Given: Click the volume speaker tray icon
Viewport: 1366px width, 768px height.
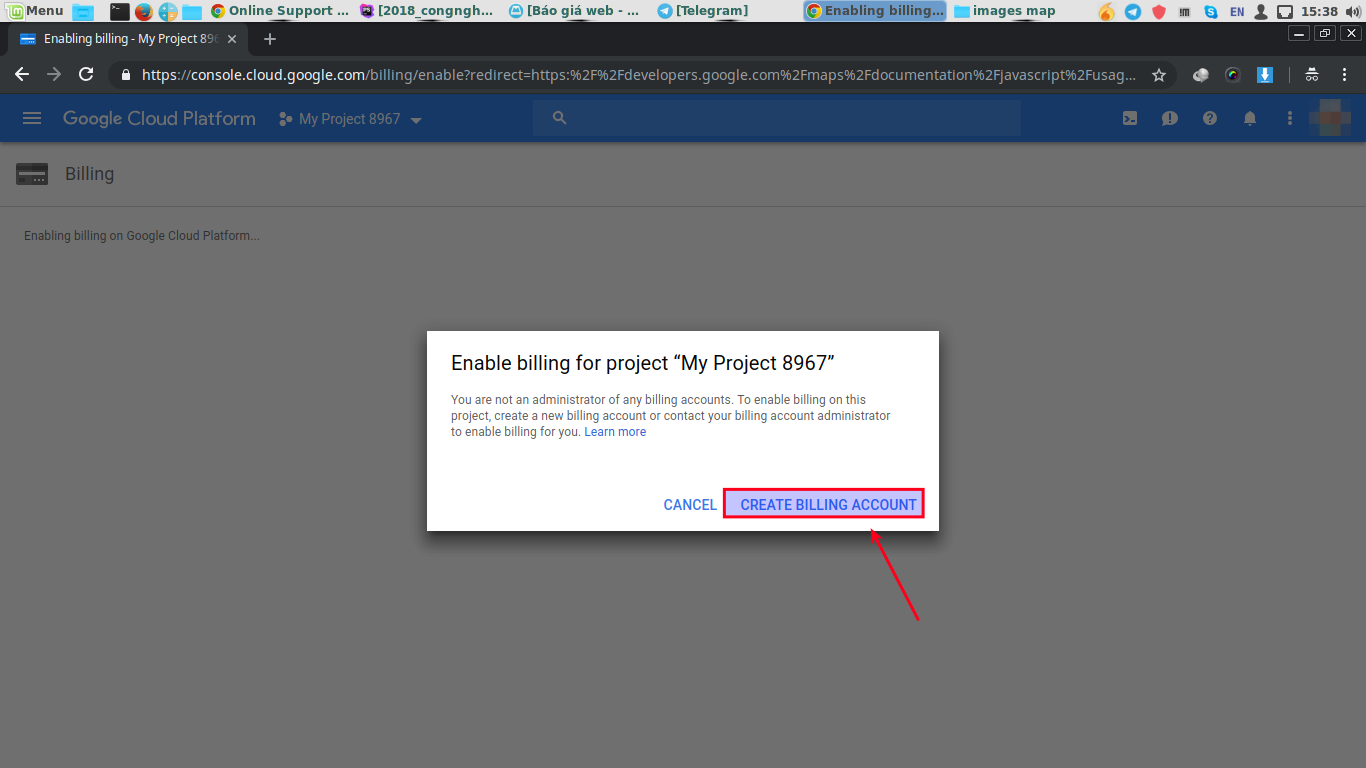Looking at the screenshot, I should (1352, 12).
